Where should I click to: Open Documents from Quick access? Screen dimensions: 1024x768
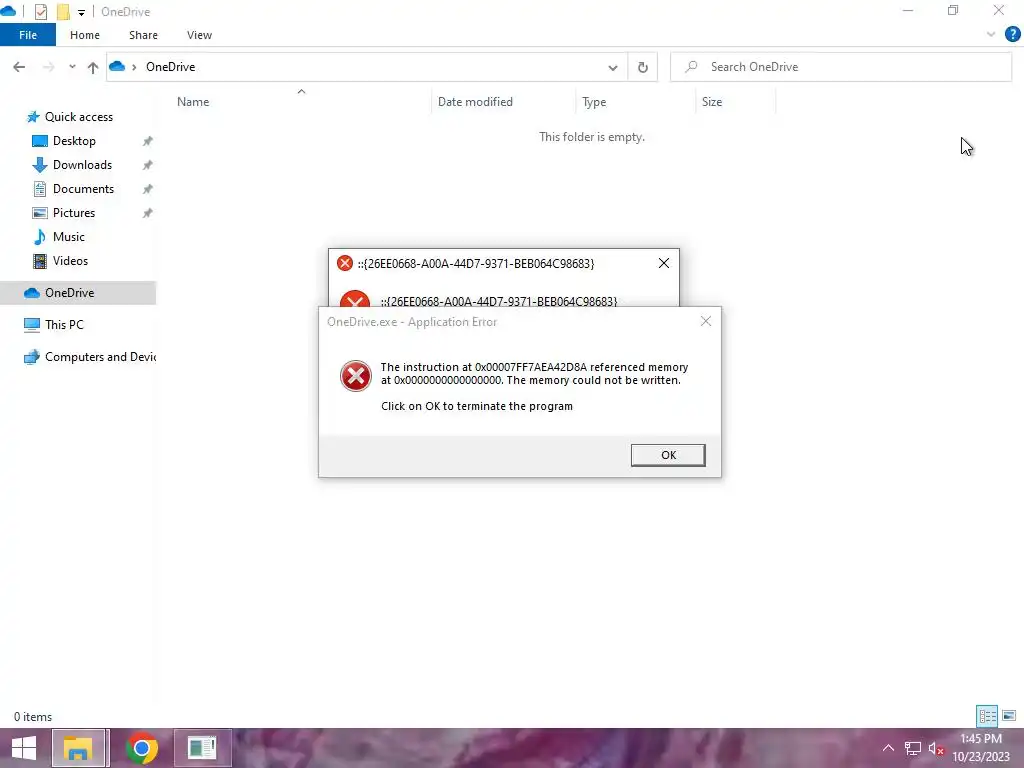83,189
